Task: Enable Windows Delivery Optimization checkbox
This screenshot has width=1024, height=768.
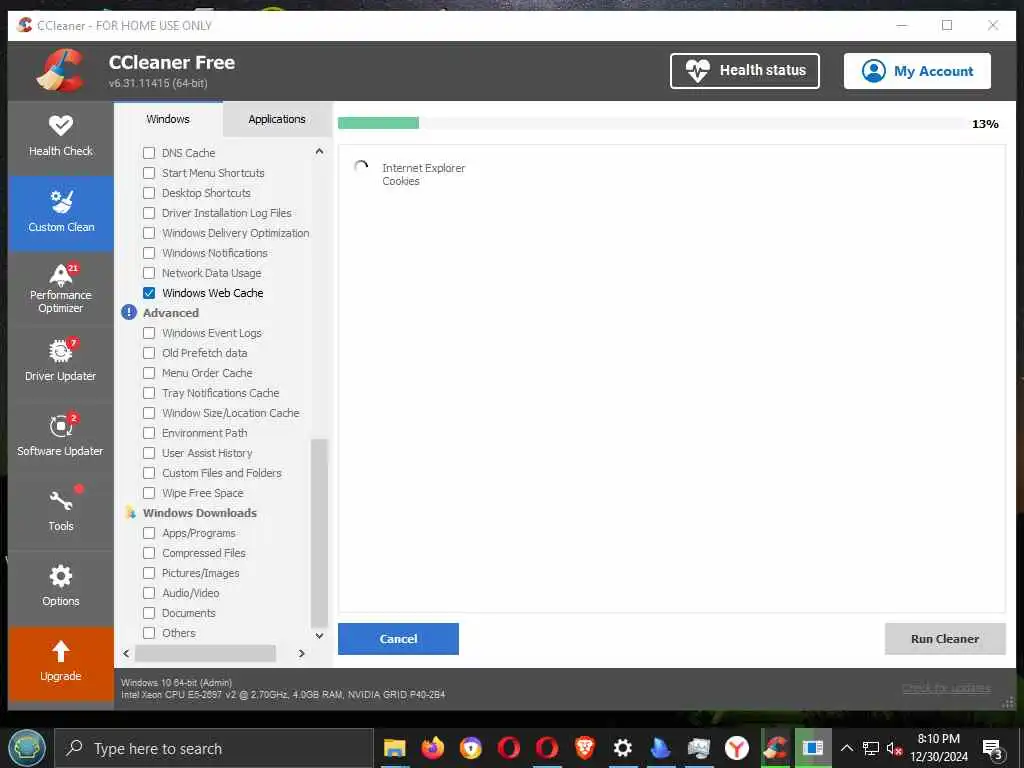Action: coord(149,233)
